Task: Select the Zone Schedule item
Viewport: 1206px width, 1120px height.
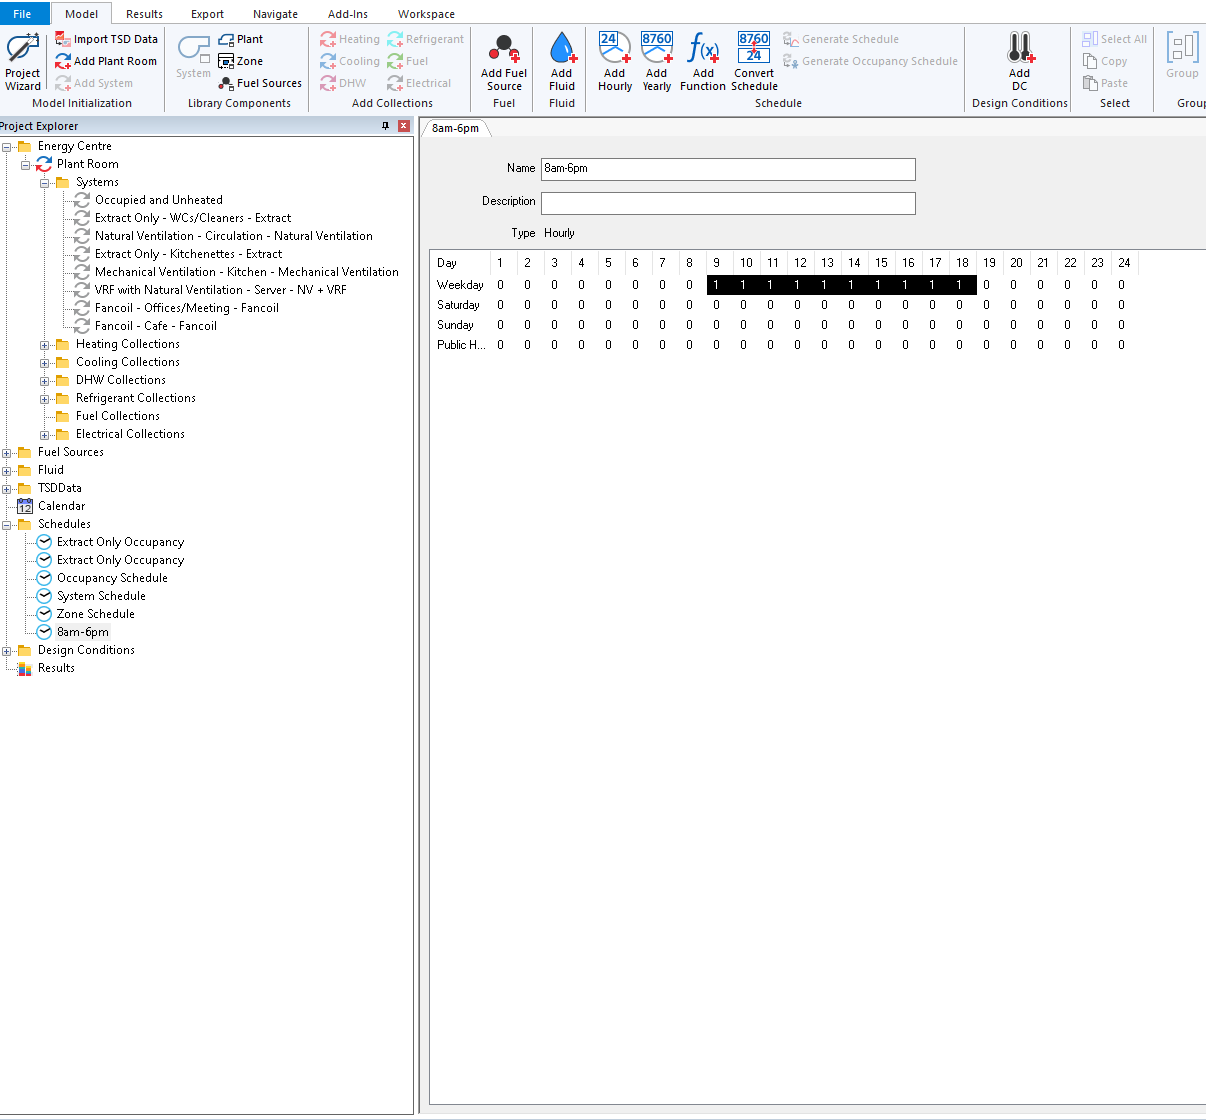Action: point(96,614)
